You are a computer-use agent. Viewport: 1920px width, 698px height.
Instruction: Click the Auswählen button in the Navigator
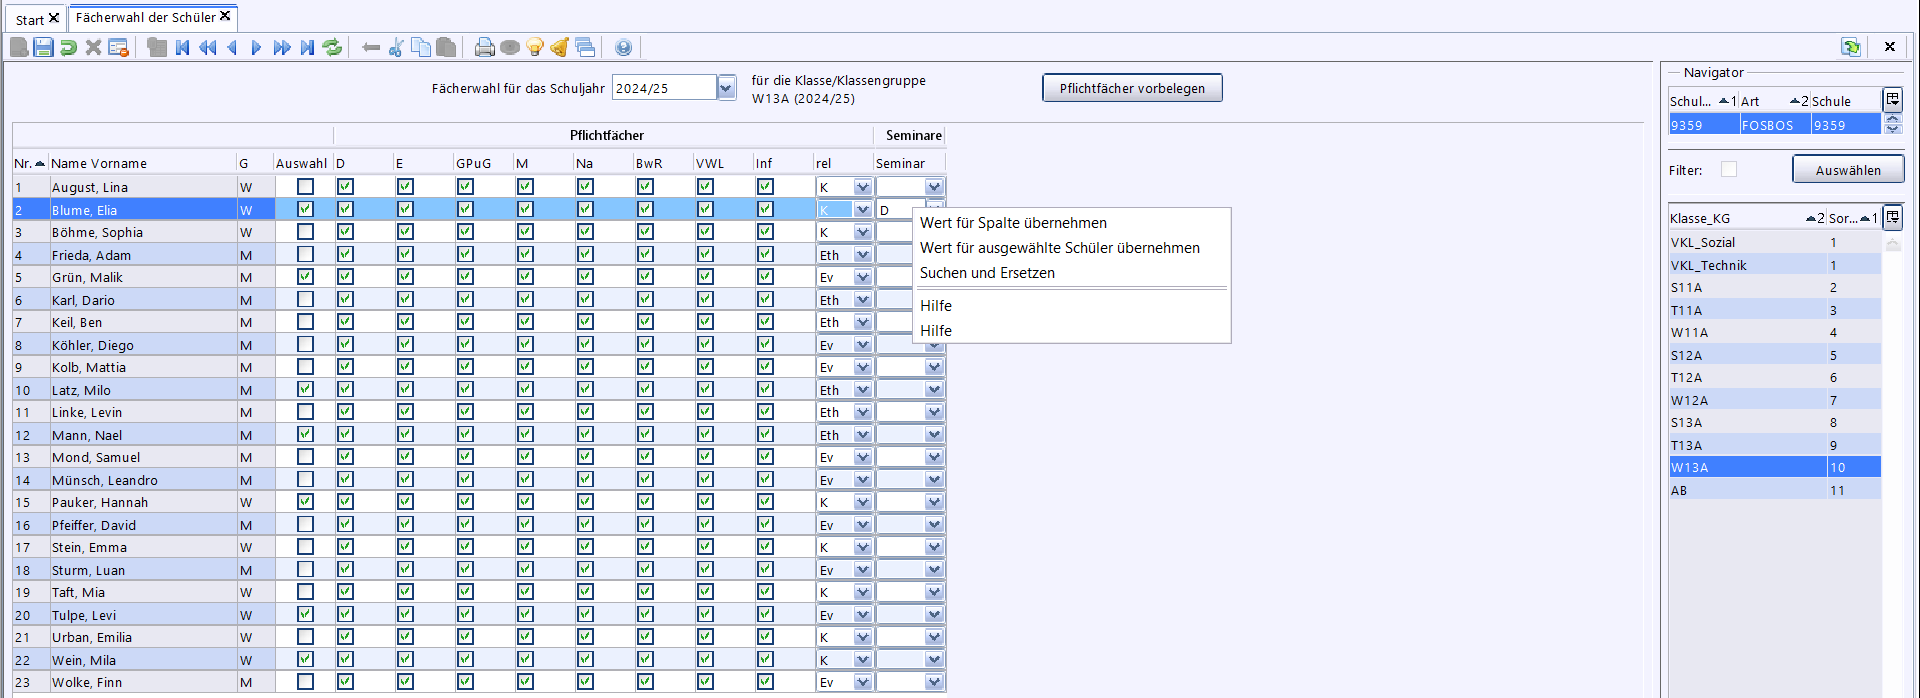1848,170
